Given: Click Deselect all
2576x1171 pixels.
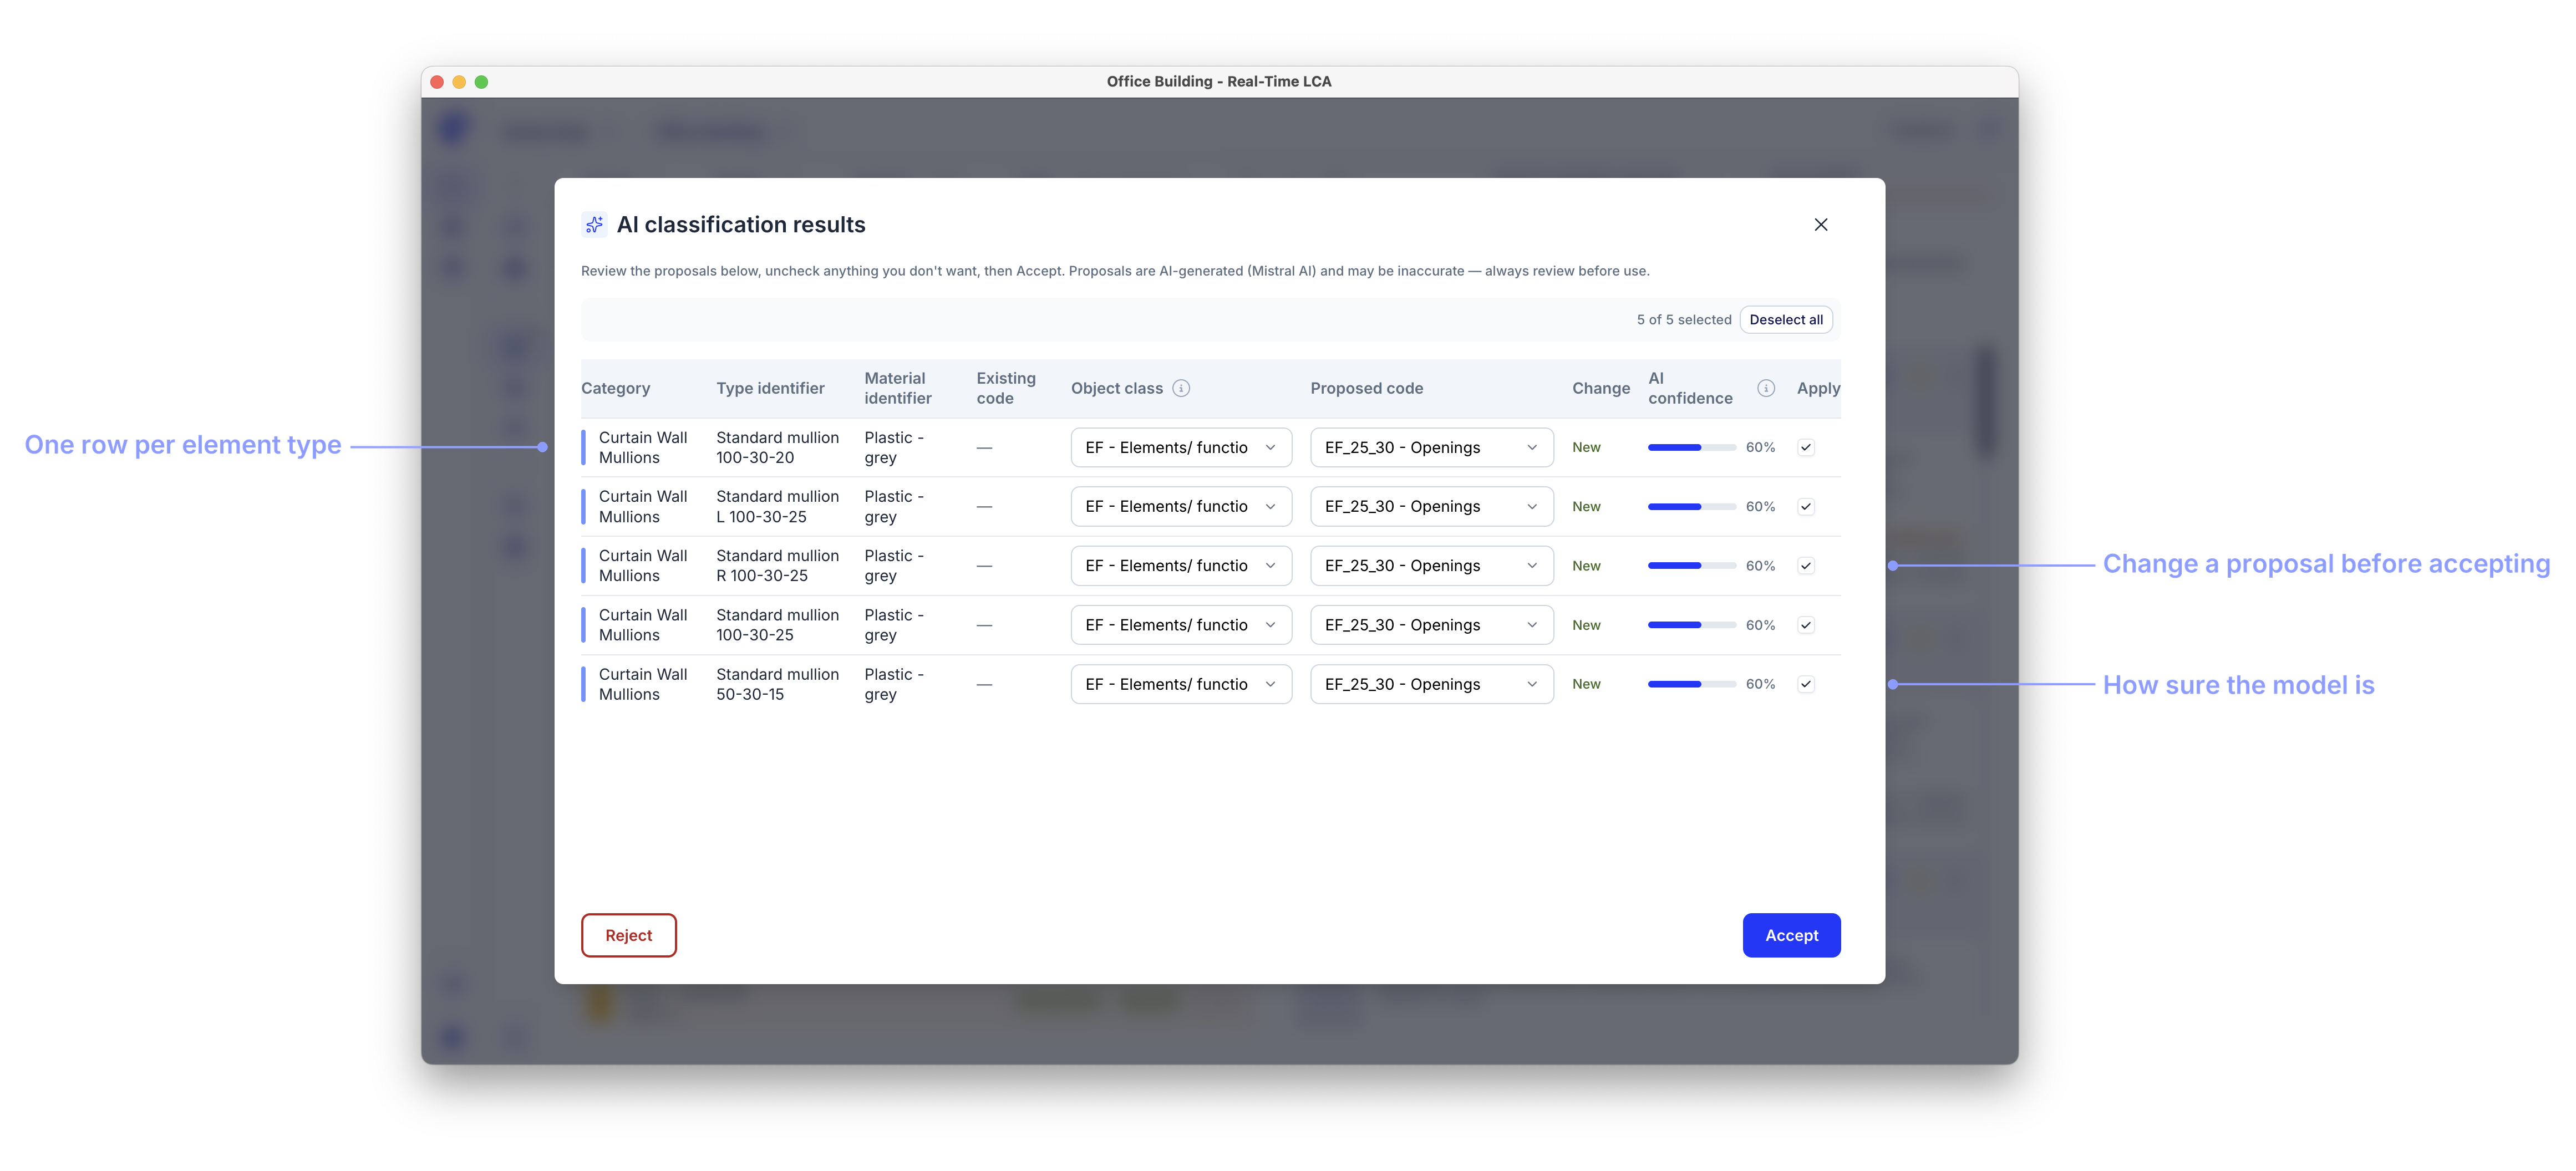Looking at the screenshot, I should click(1786, 320).
